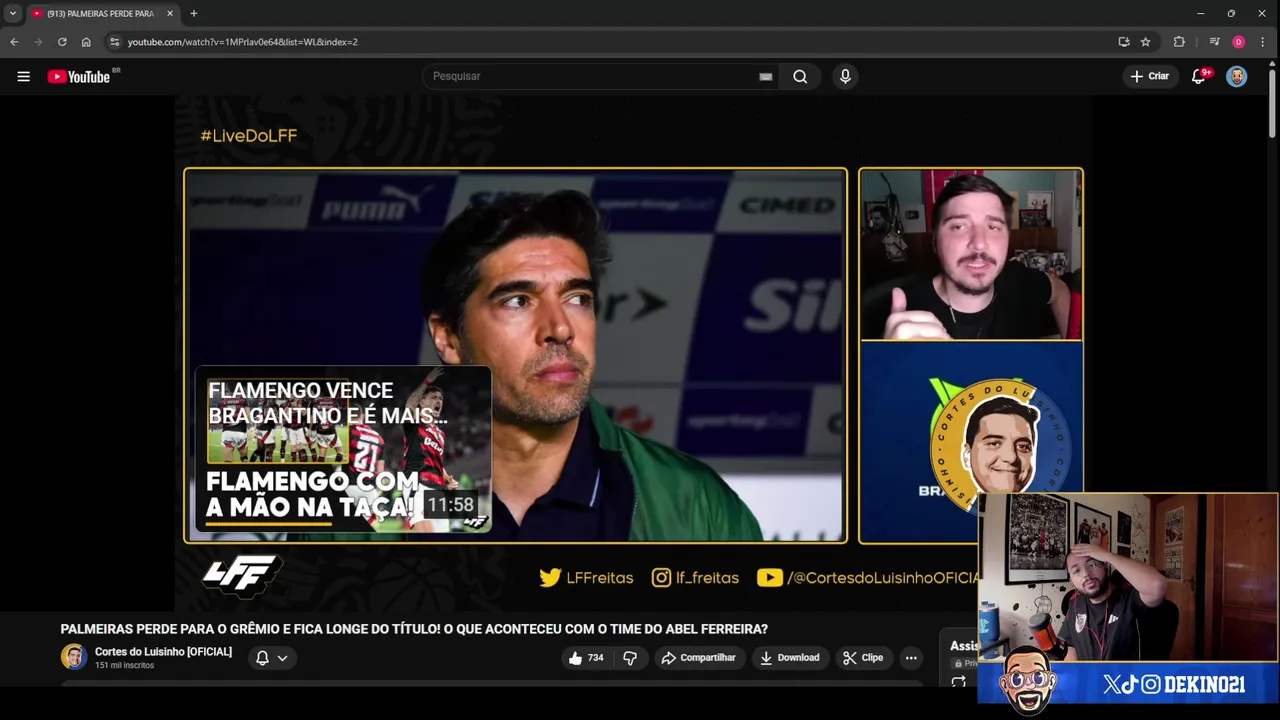Open the YouTube guide hamburger menu
Screen dimensions: 1280x720
pos(23,76)
